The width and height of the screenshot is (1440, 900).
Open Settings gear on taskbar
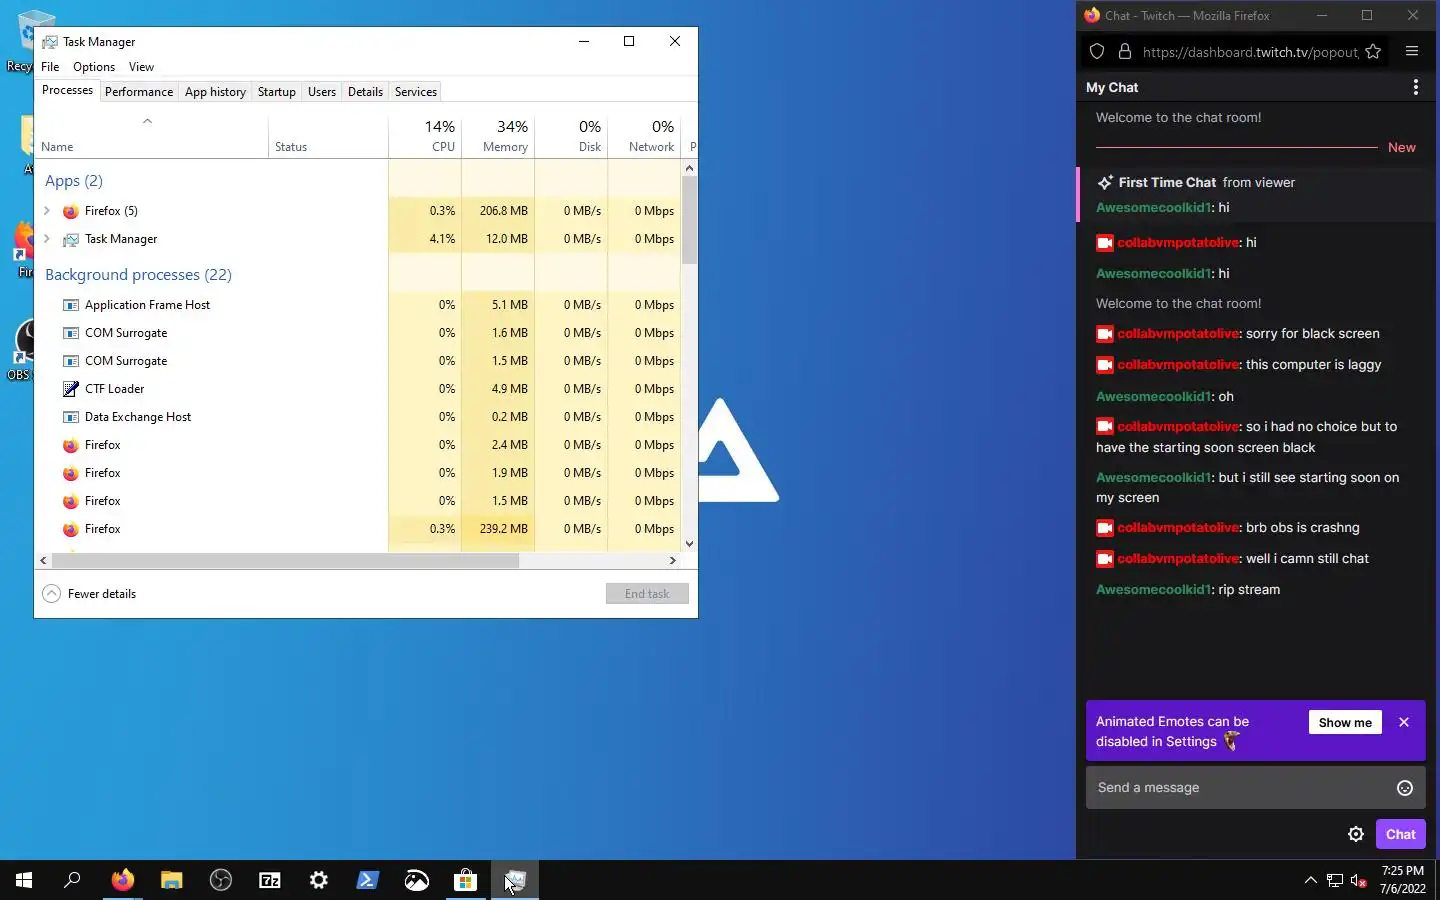319,880
